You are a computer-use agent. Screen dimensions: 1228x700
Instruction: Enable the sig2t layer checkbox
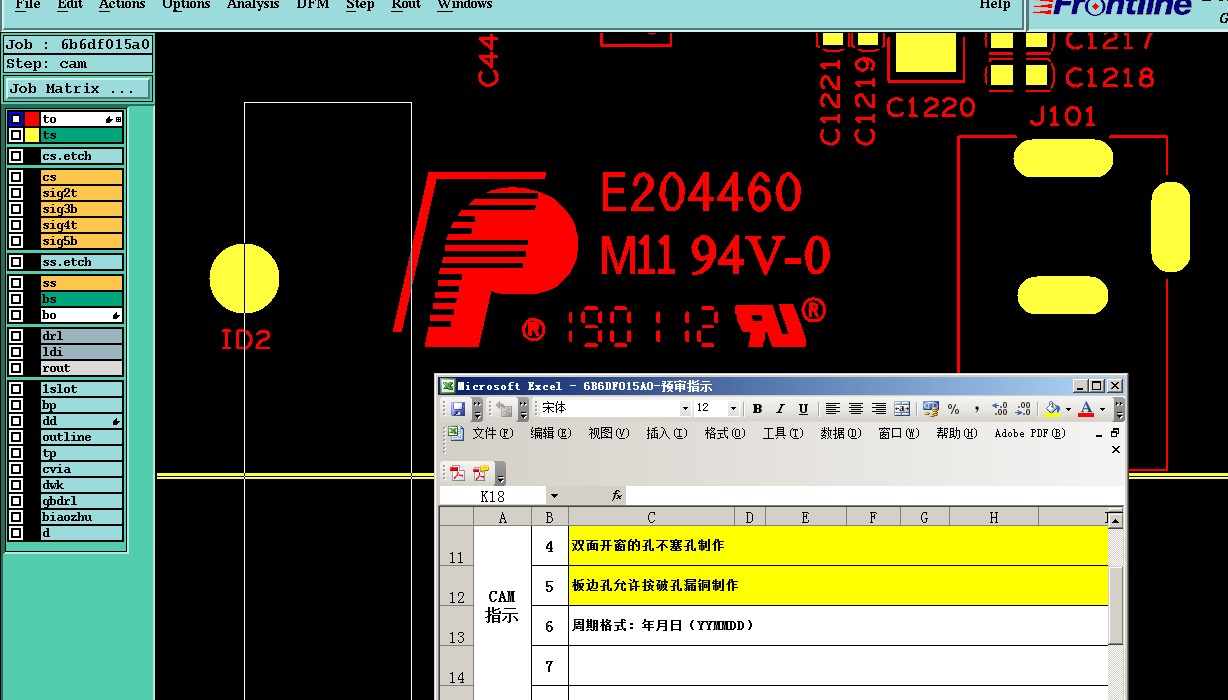click(16, 193)
